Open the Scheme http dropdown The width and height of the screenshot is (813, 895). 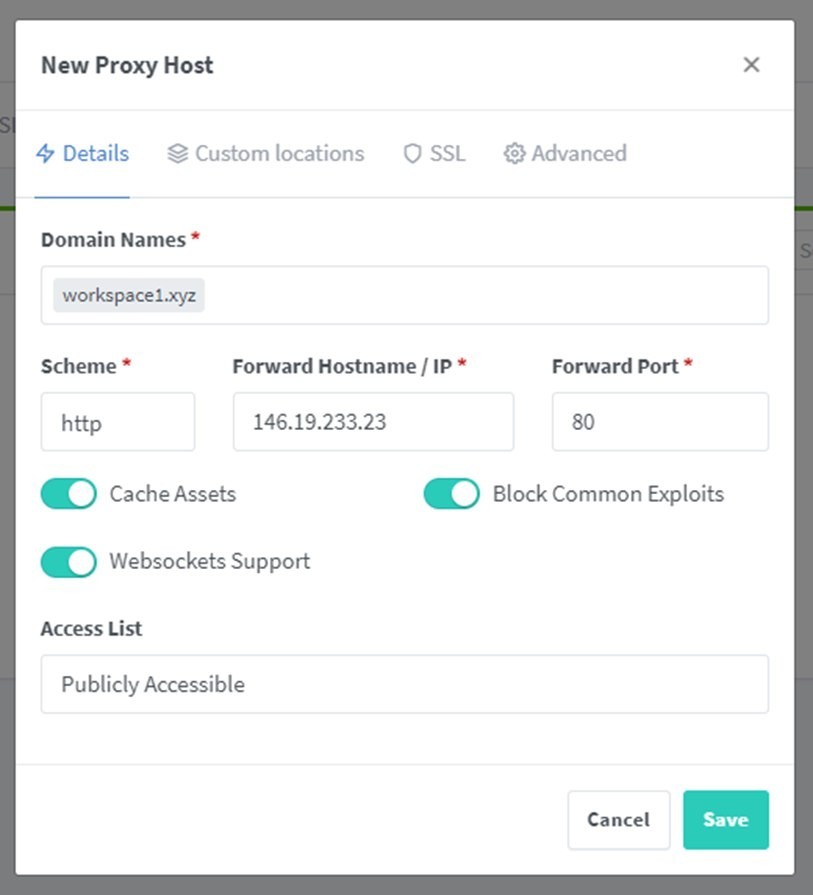pyautogui.click(x=118, y=422)
